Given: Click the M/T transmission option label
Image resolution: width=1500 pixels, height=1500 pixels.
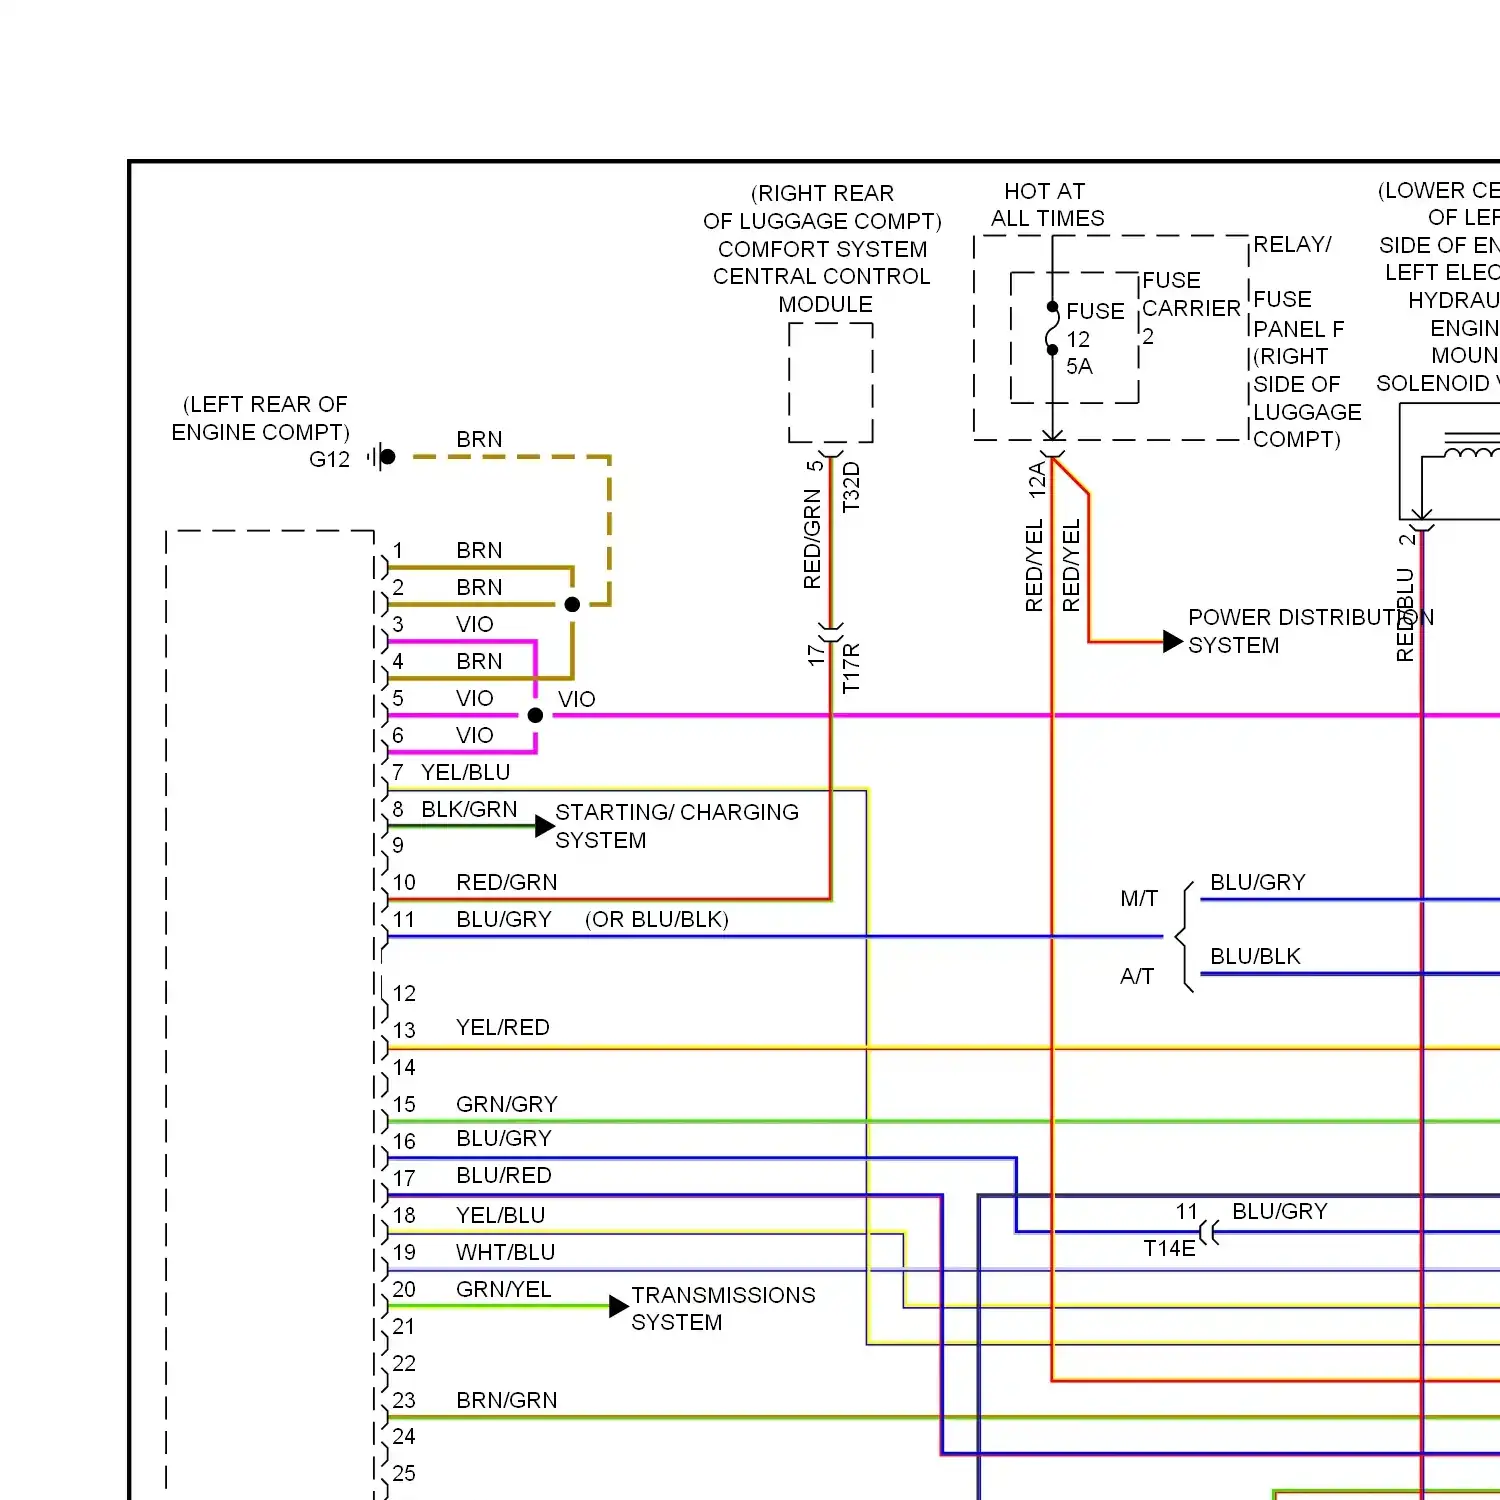Looking at the screenshot, I should tap(1139, 898).
